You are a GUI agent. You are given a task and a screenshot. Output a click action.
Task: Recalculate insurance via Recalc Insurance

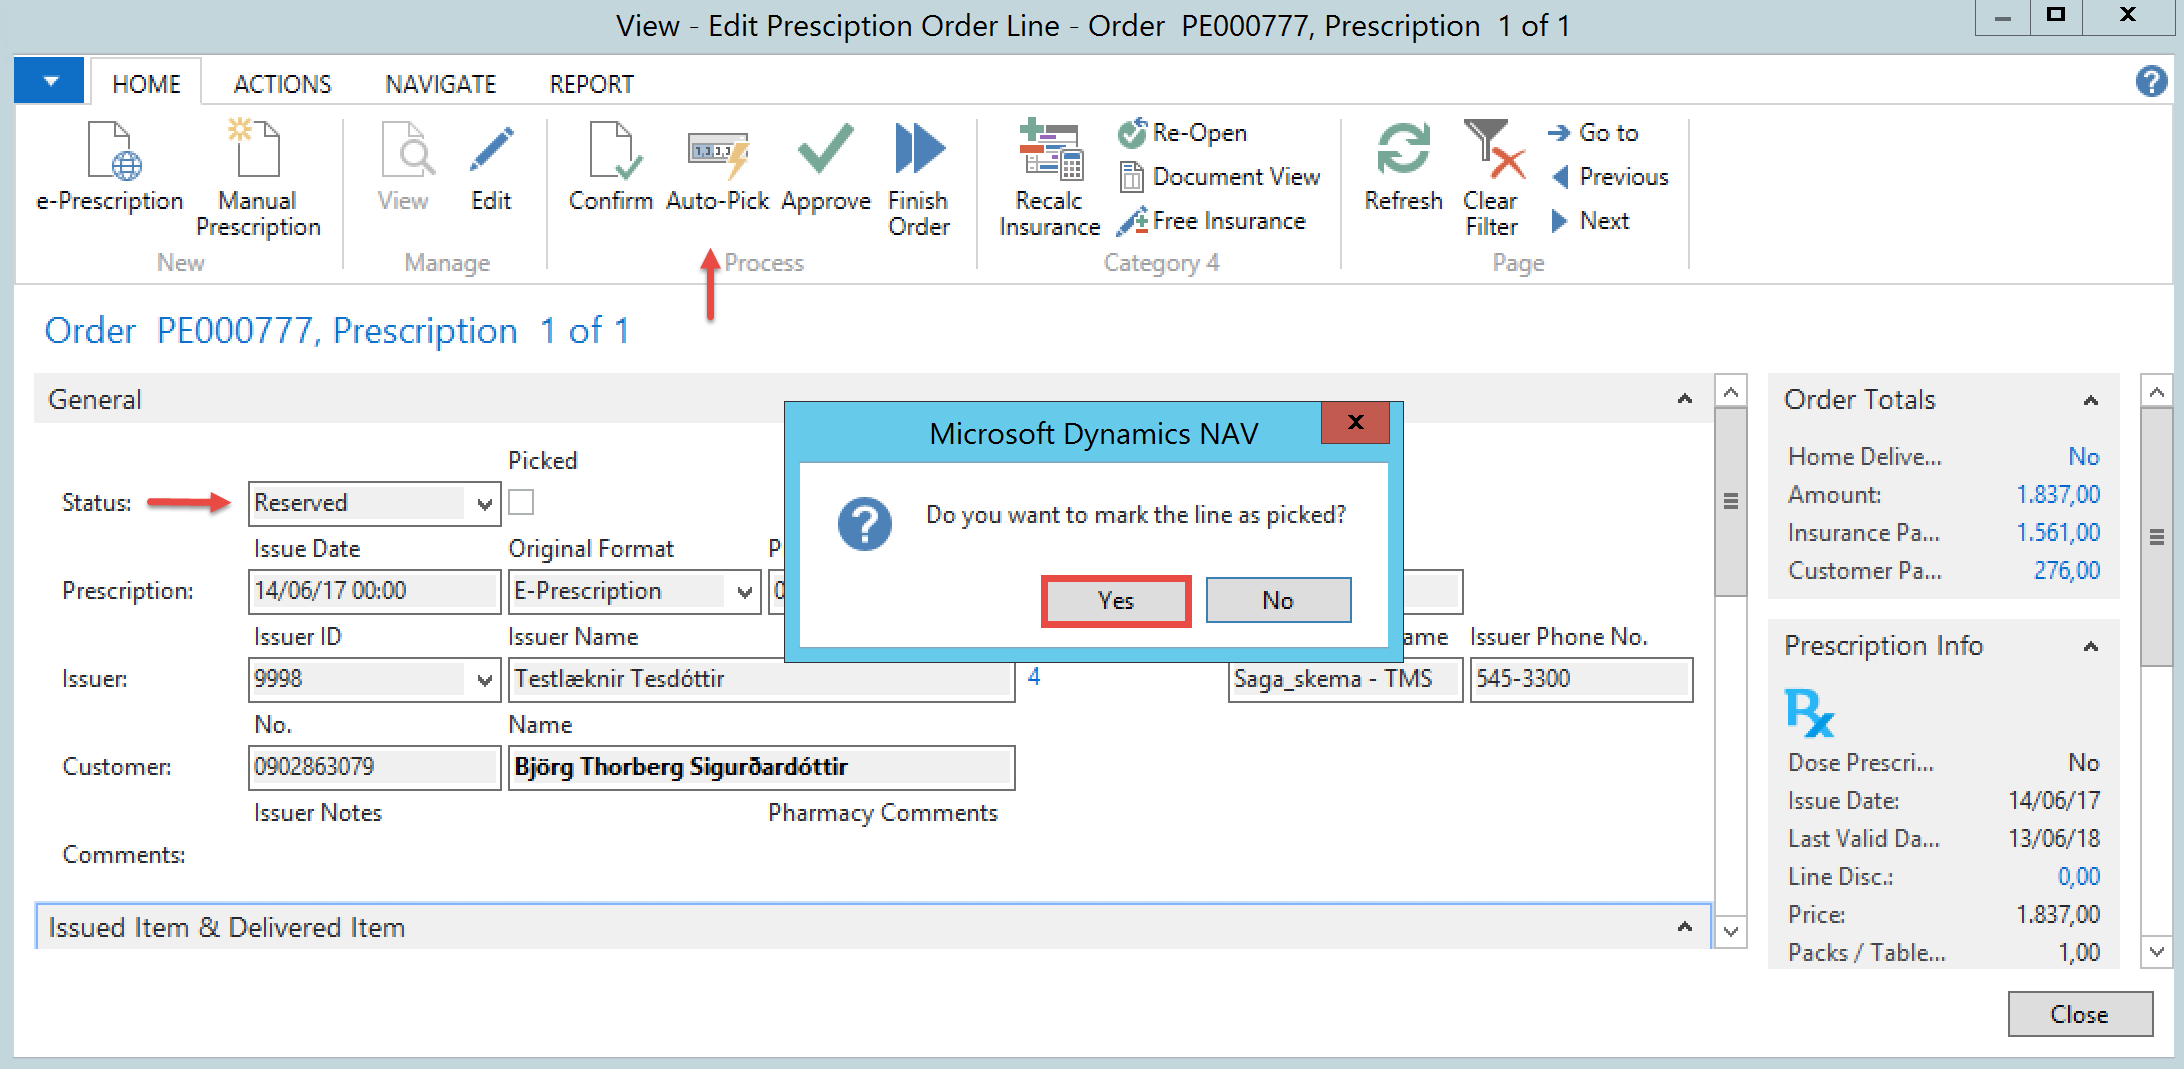click(x=1050, y=180)
